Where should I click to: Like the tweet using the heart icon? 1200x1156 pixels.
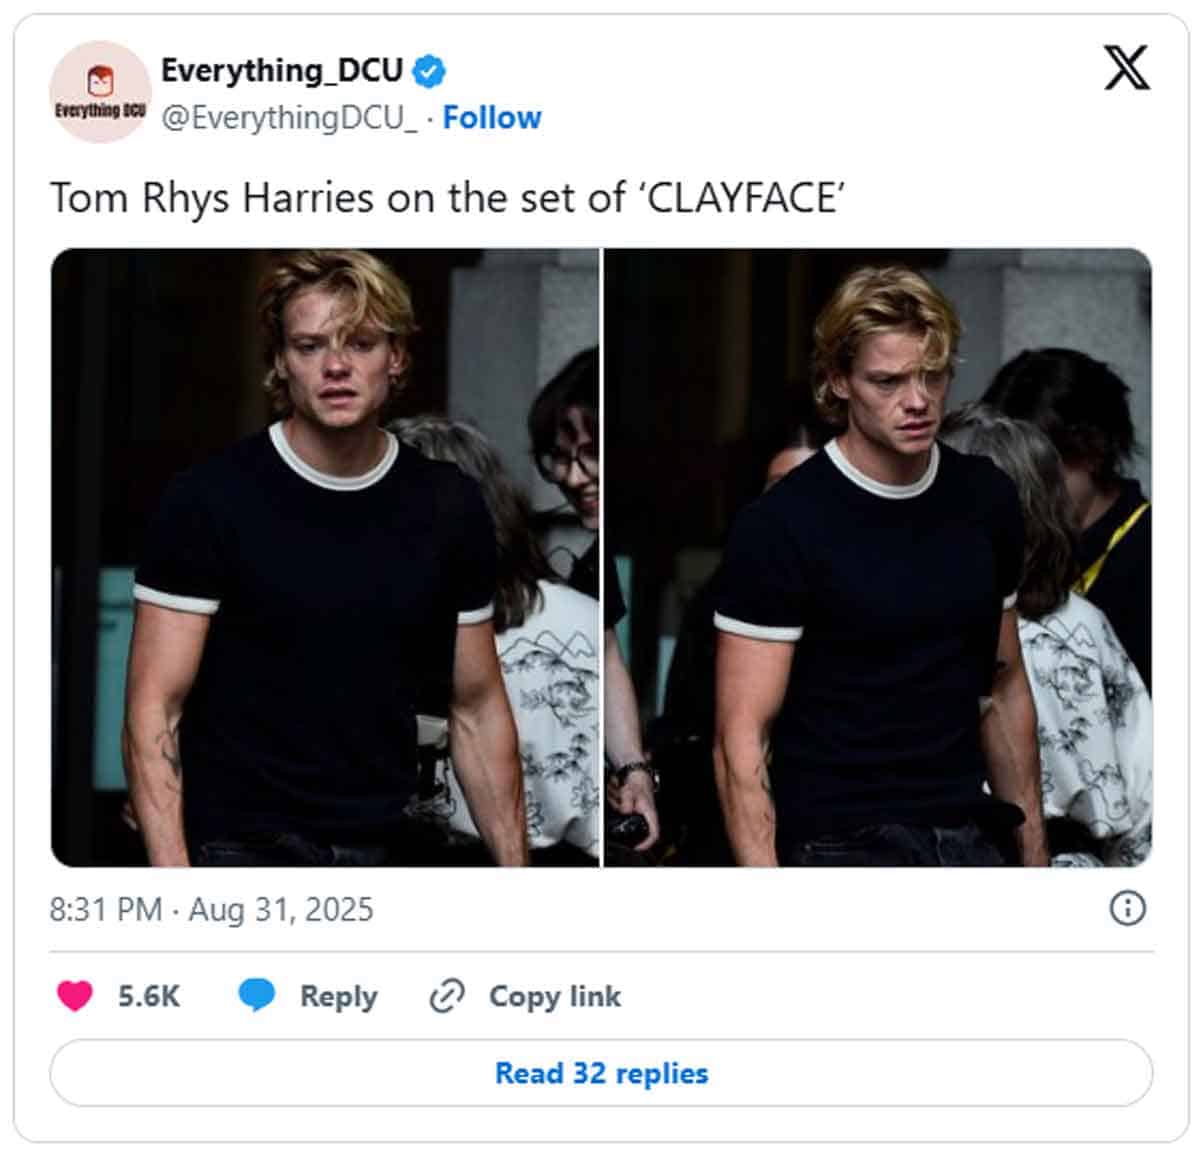coord(73,995)
